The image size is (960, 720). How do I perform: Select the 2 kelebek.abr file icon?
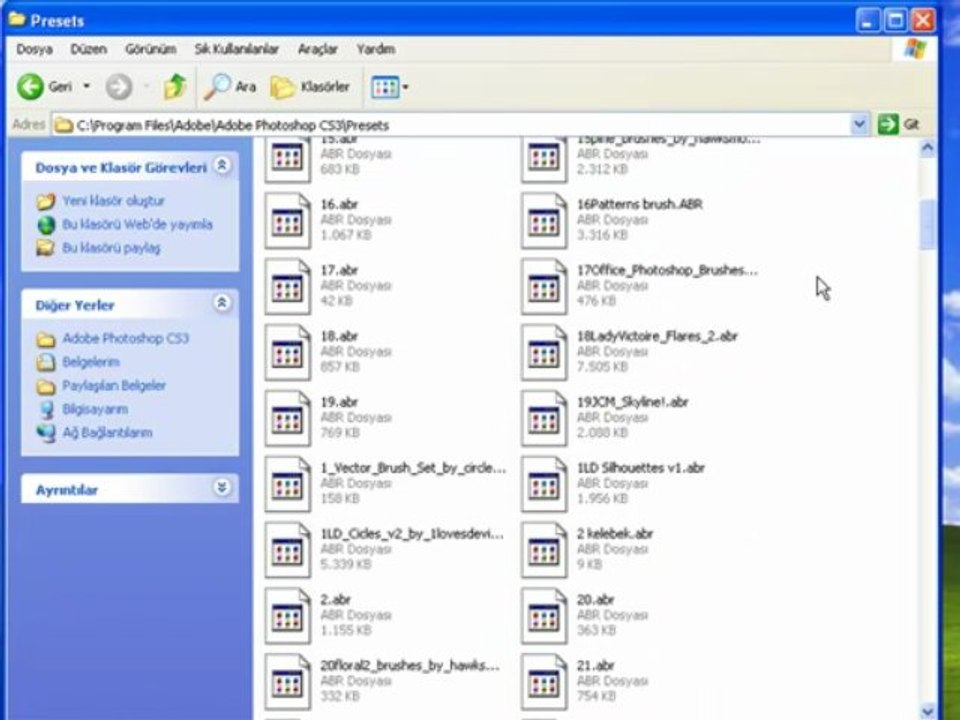[544, 550]
